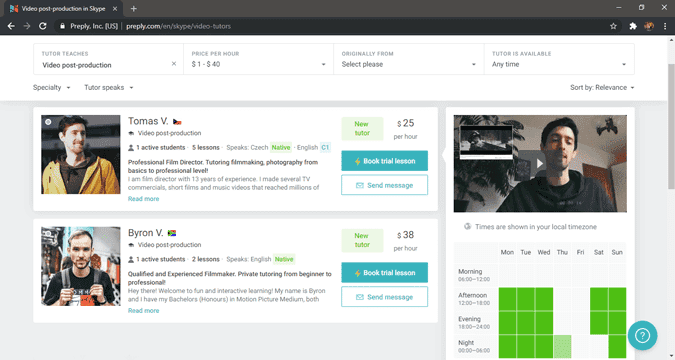Viewport: 675px width, 360px height.
Task: Select the Sunday evening availability slot
Action: tap(617, 323)
